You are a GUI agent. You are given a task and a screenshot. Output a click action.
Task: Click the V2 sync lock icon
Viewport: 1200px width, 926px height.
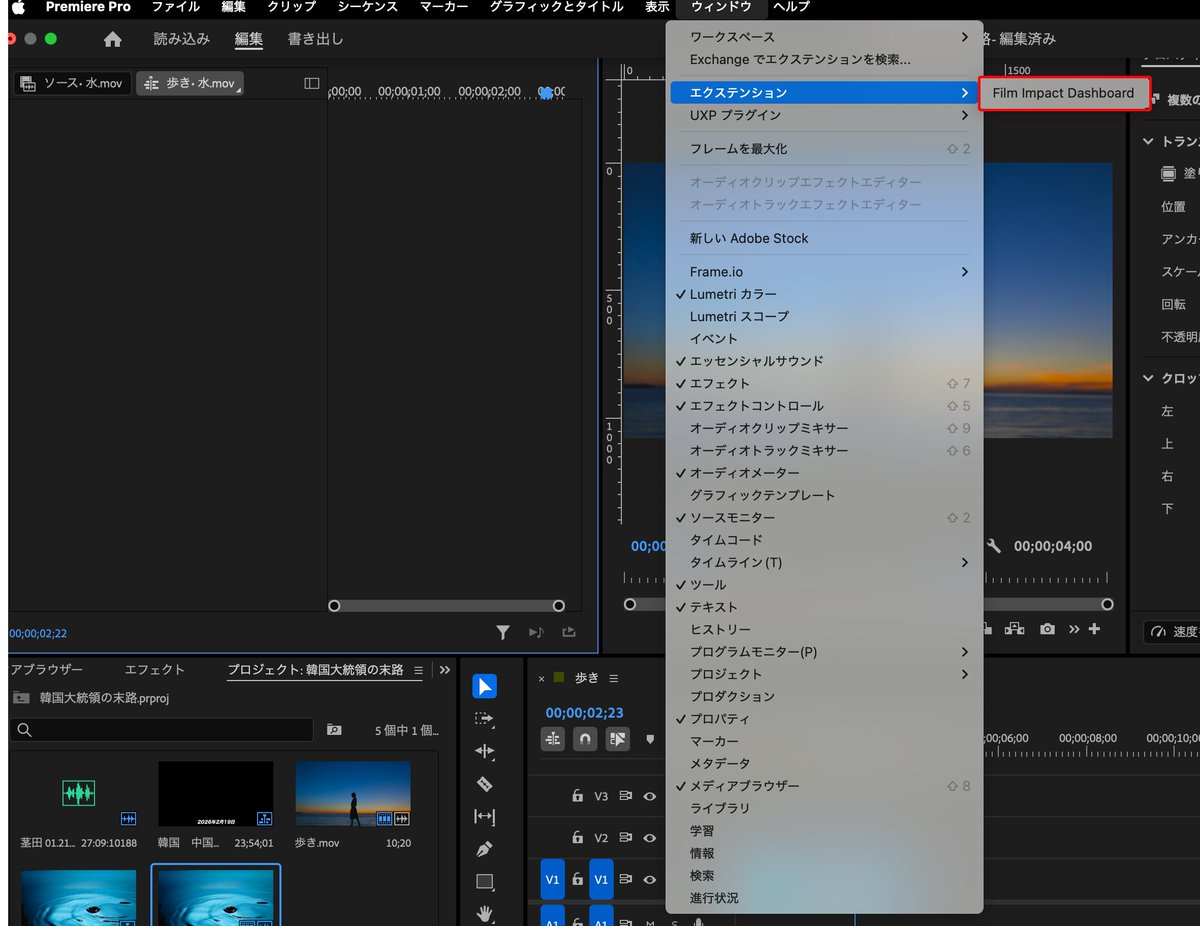(x=625, y=838)
